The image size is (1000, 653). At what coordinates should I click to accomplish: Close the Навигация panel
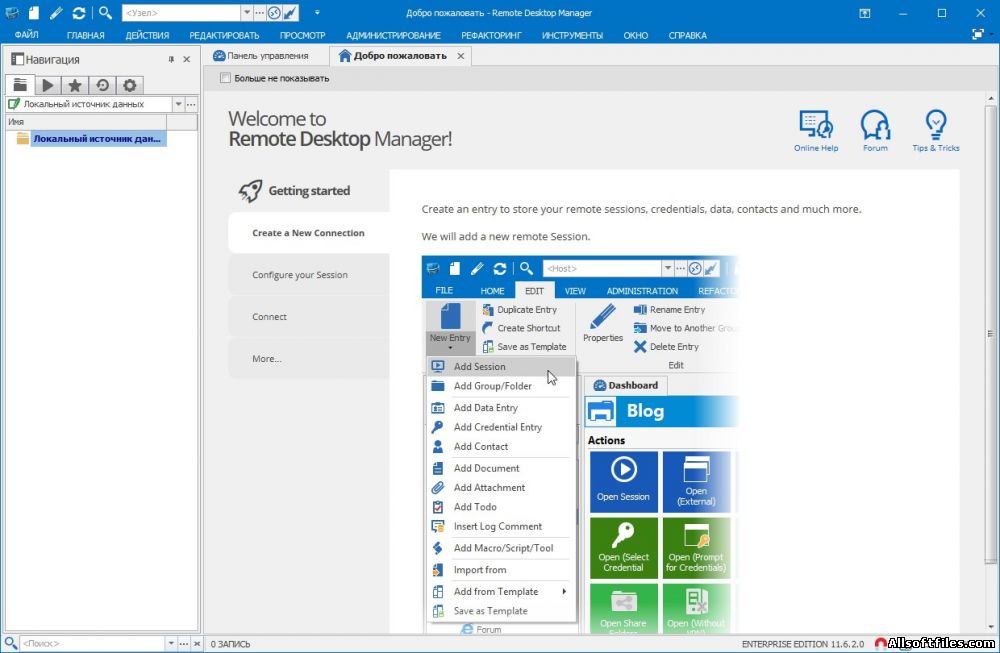187,59
